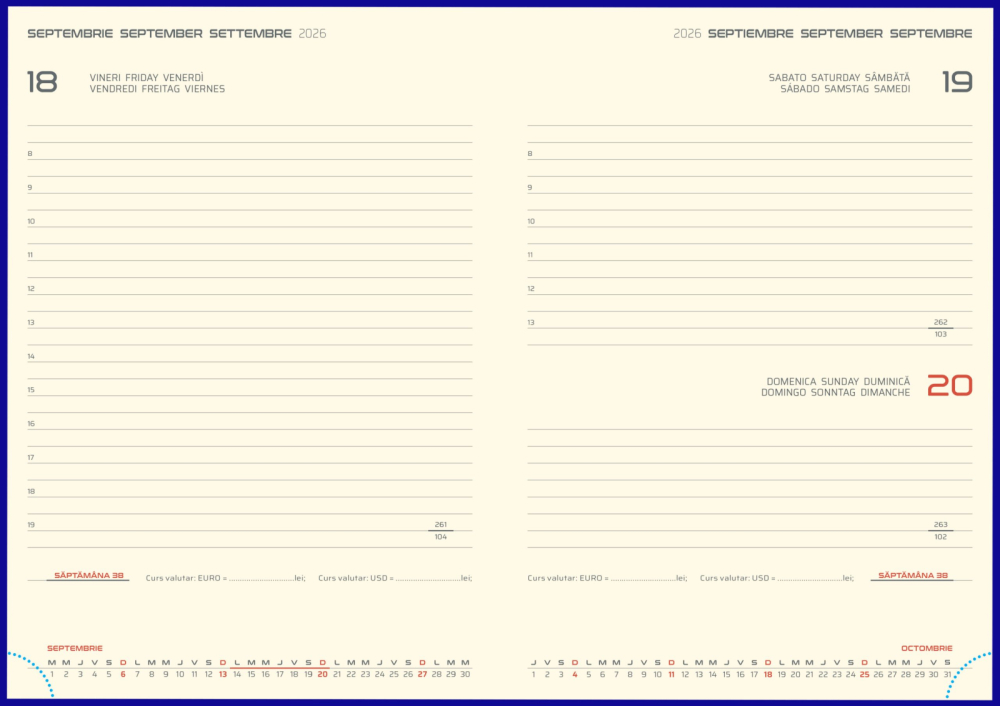
Task: Click red date 4 in October mini calendar
Action: (x=574, y=673)
